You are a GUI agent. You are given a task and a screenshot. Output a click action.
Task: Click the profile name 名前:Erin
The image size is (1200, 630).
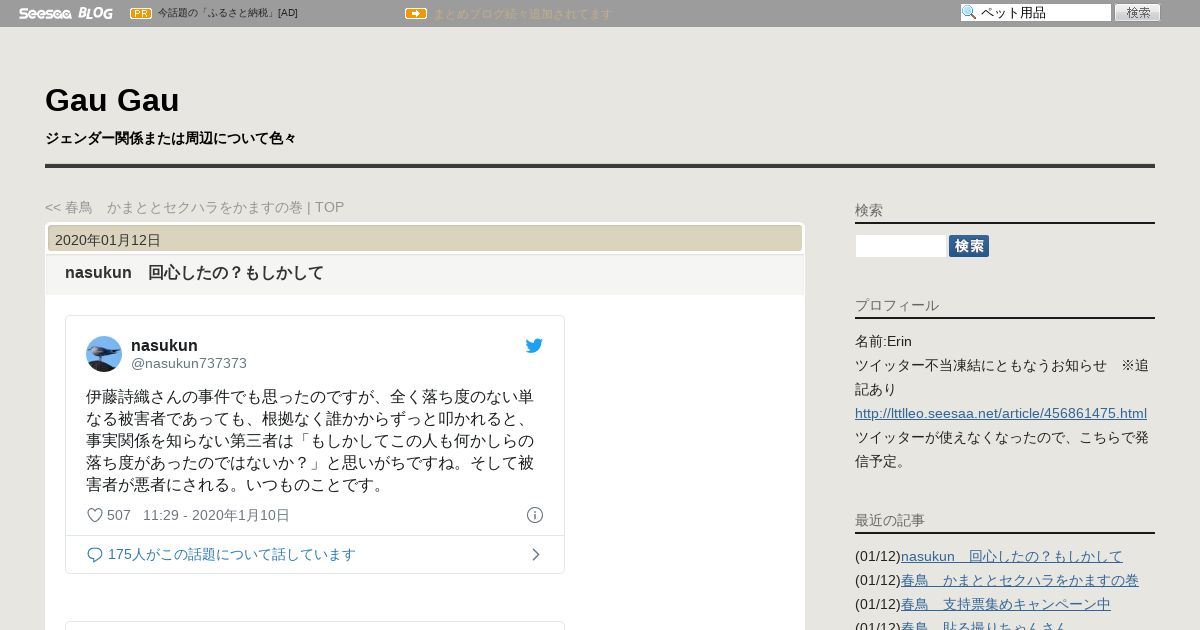[x=883, y=341]
